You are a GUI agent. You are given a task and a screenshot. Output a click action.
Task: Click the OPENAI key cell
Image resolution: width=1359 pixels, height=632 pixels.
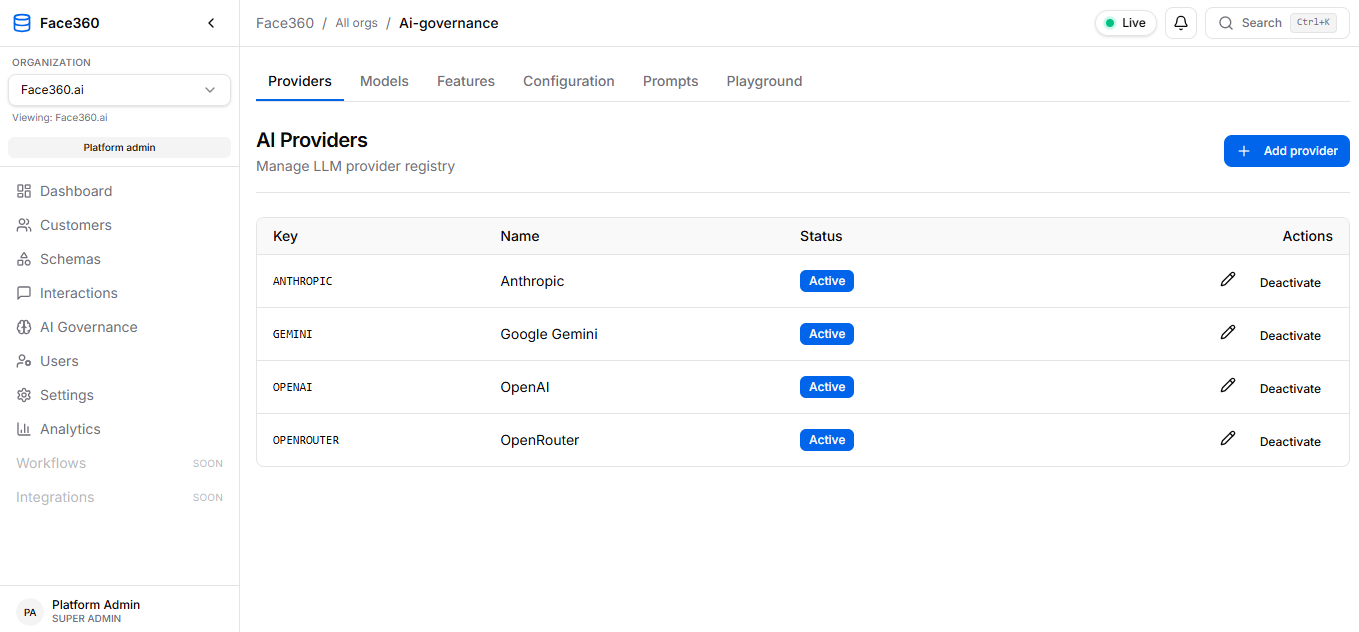coord(292,387)
